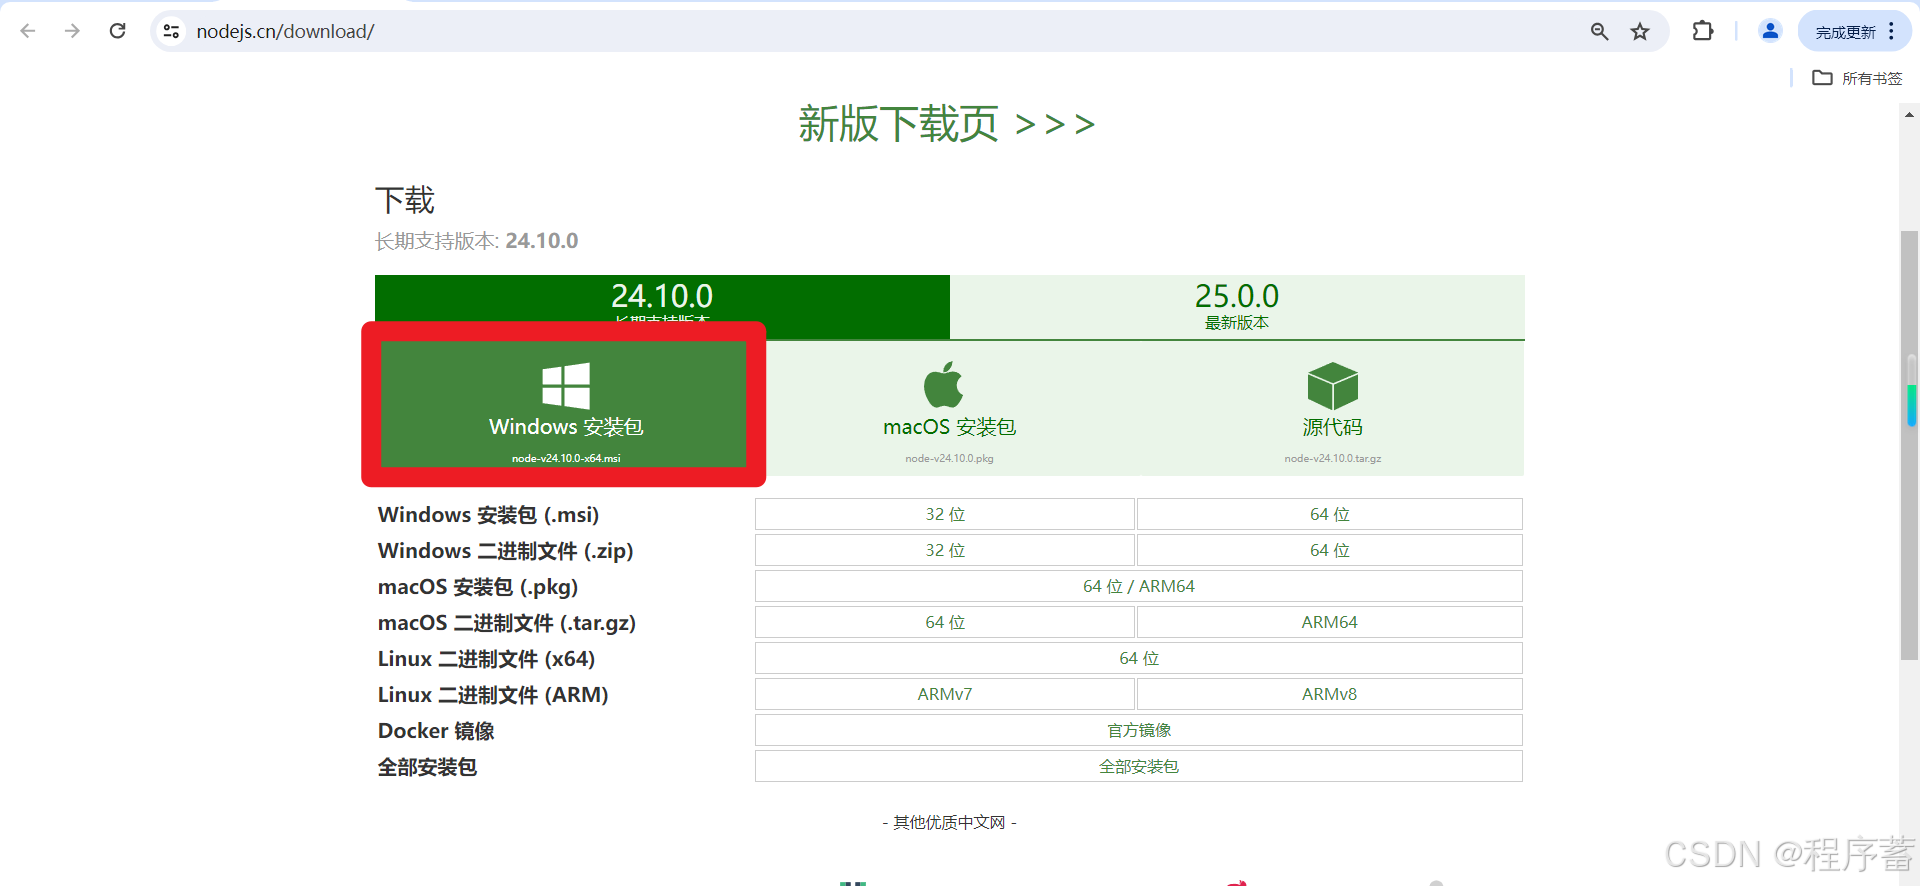Download node-v24.10.0.pkg file link
The image size is (1920, 886).
tap(949, 458)
